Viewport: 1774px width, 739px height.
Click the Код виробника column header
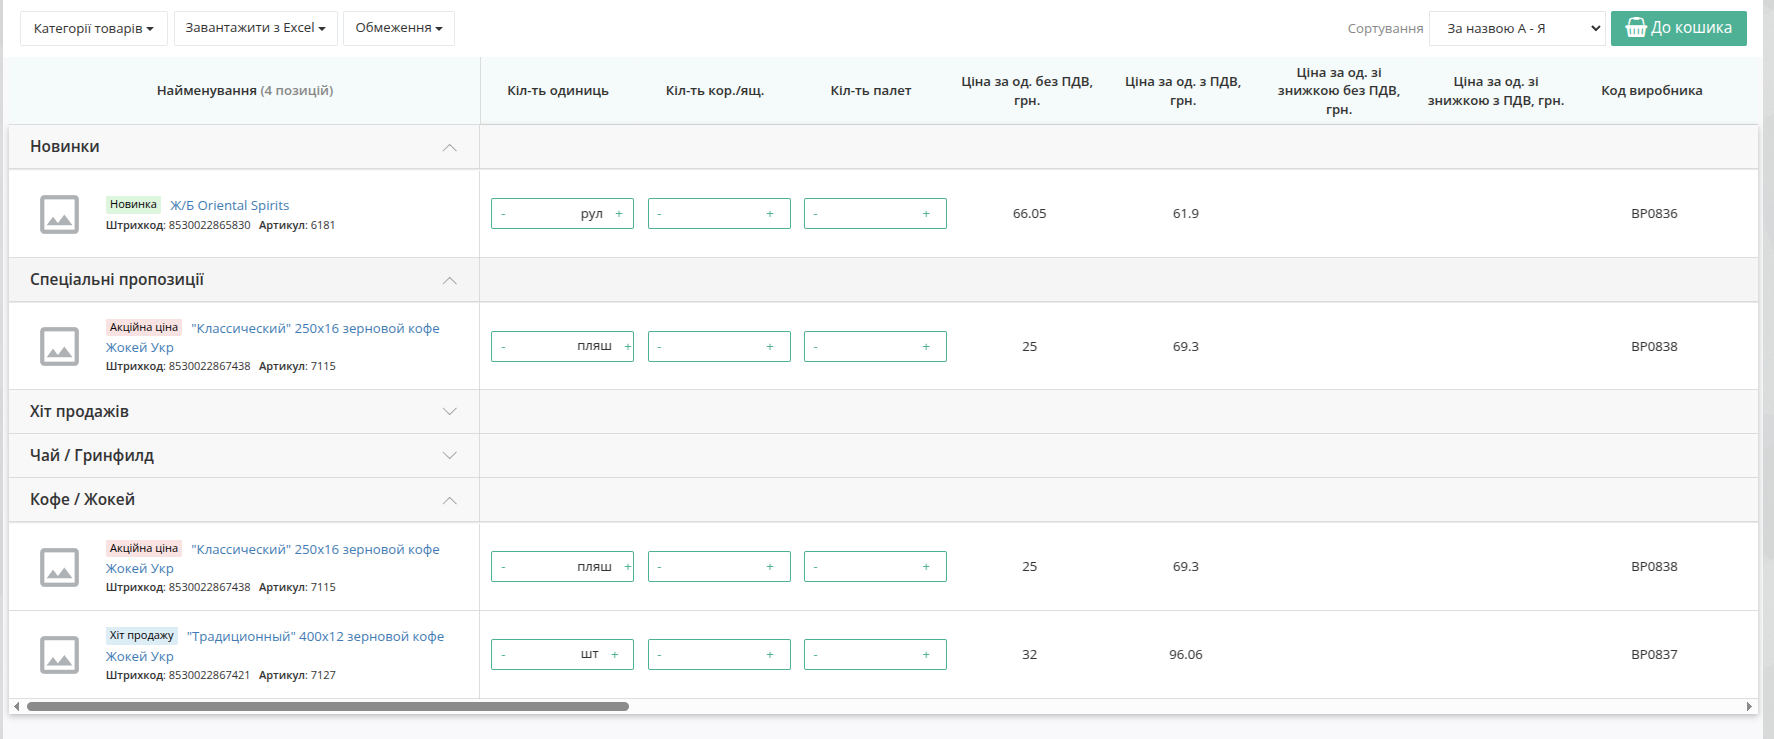click(x=1652, y=91)
